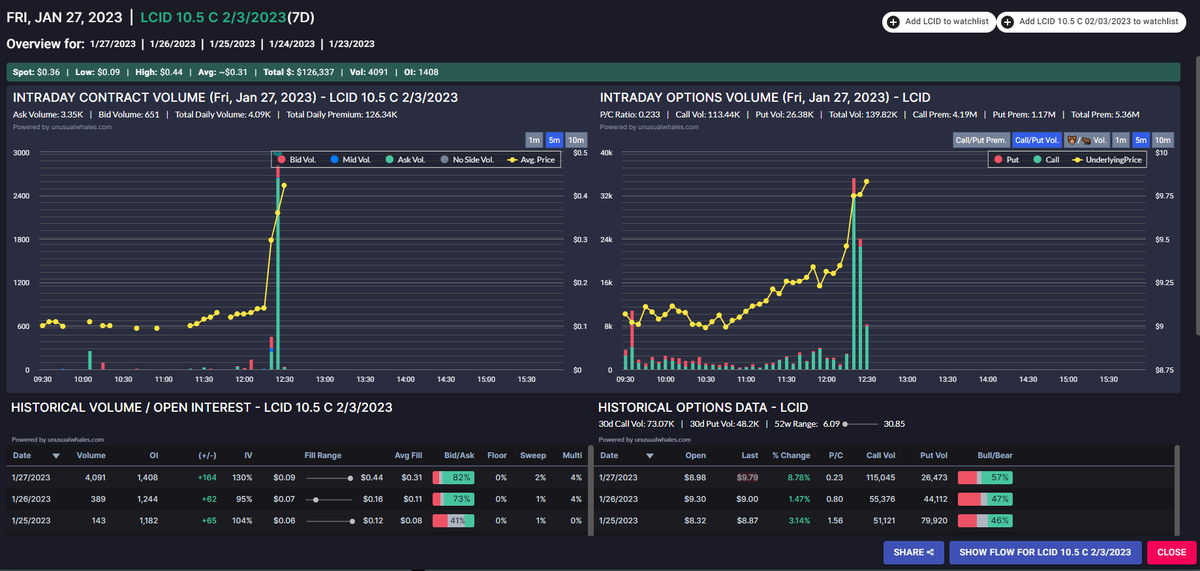Set contract volume chart to 10m interval

tap(576, 140)
